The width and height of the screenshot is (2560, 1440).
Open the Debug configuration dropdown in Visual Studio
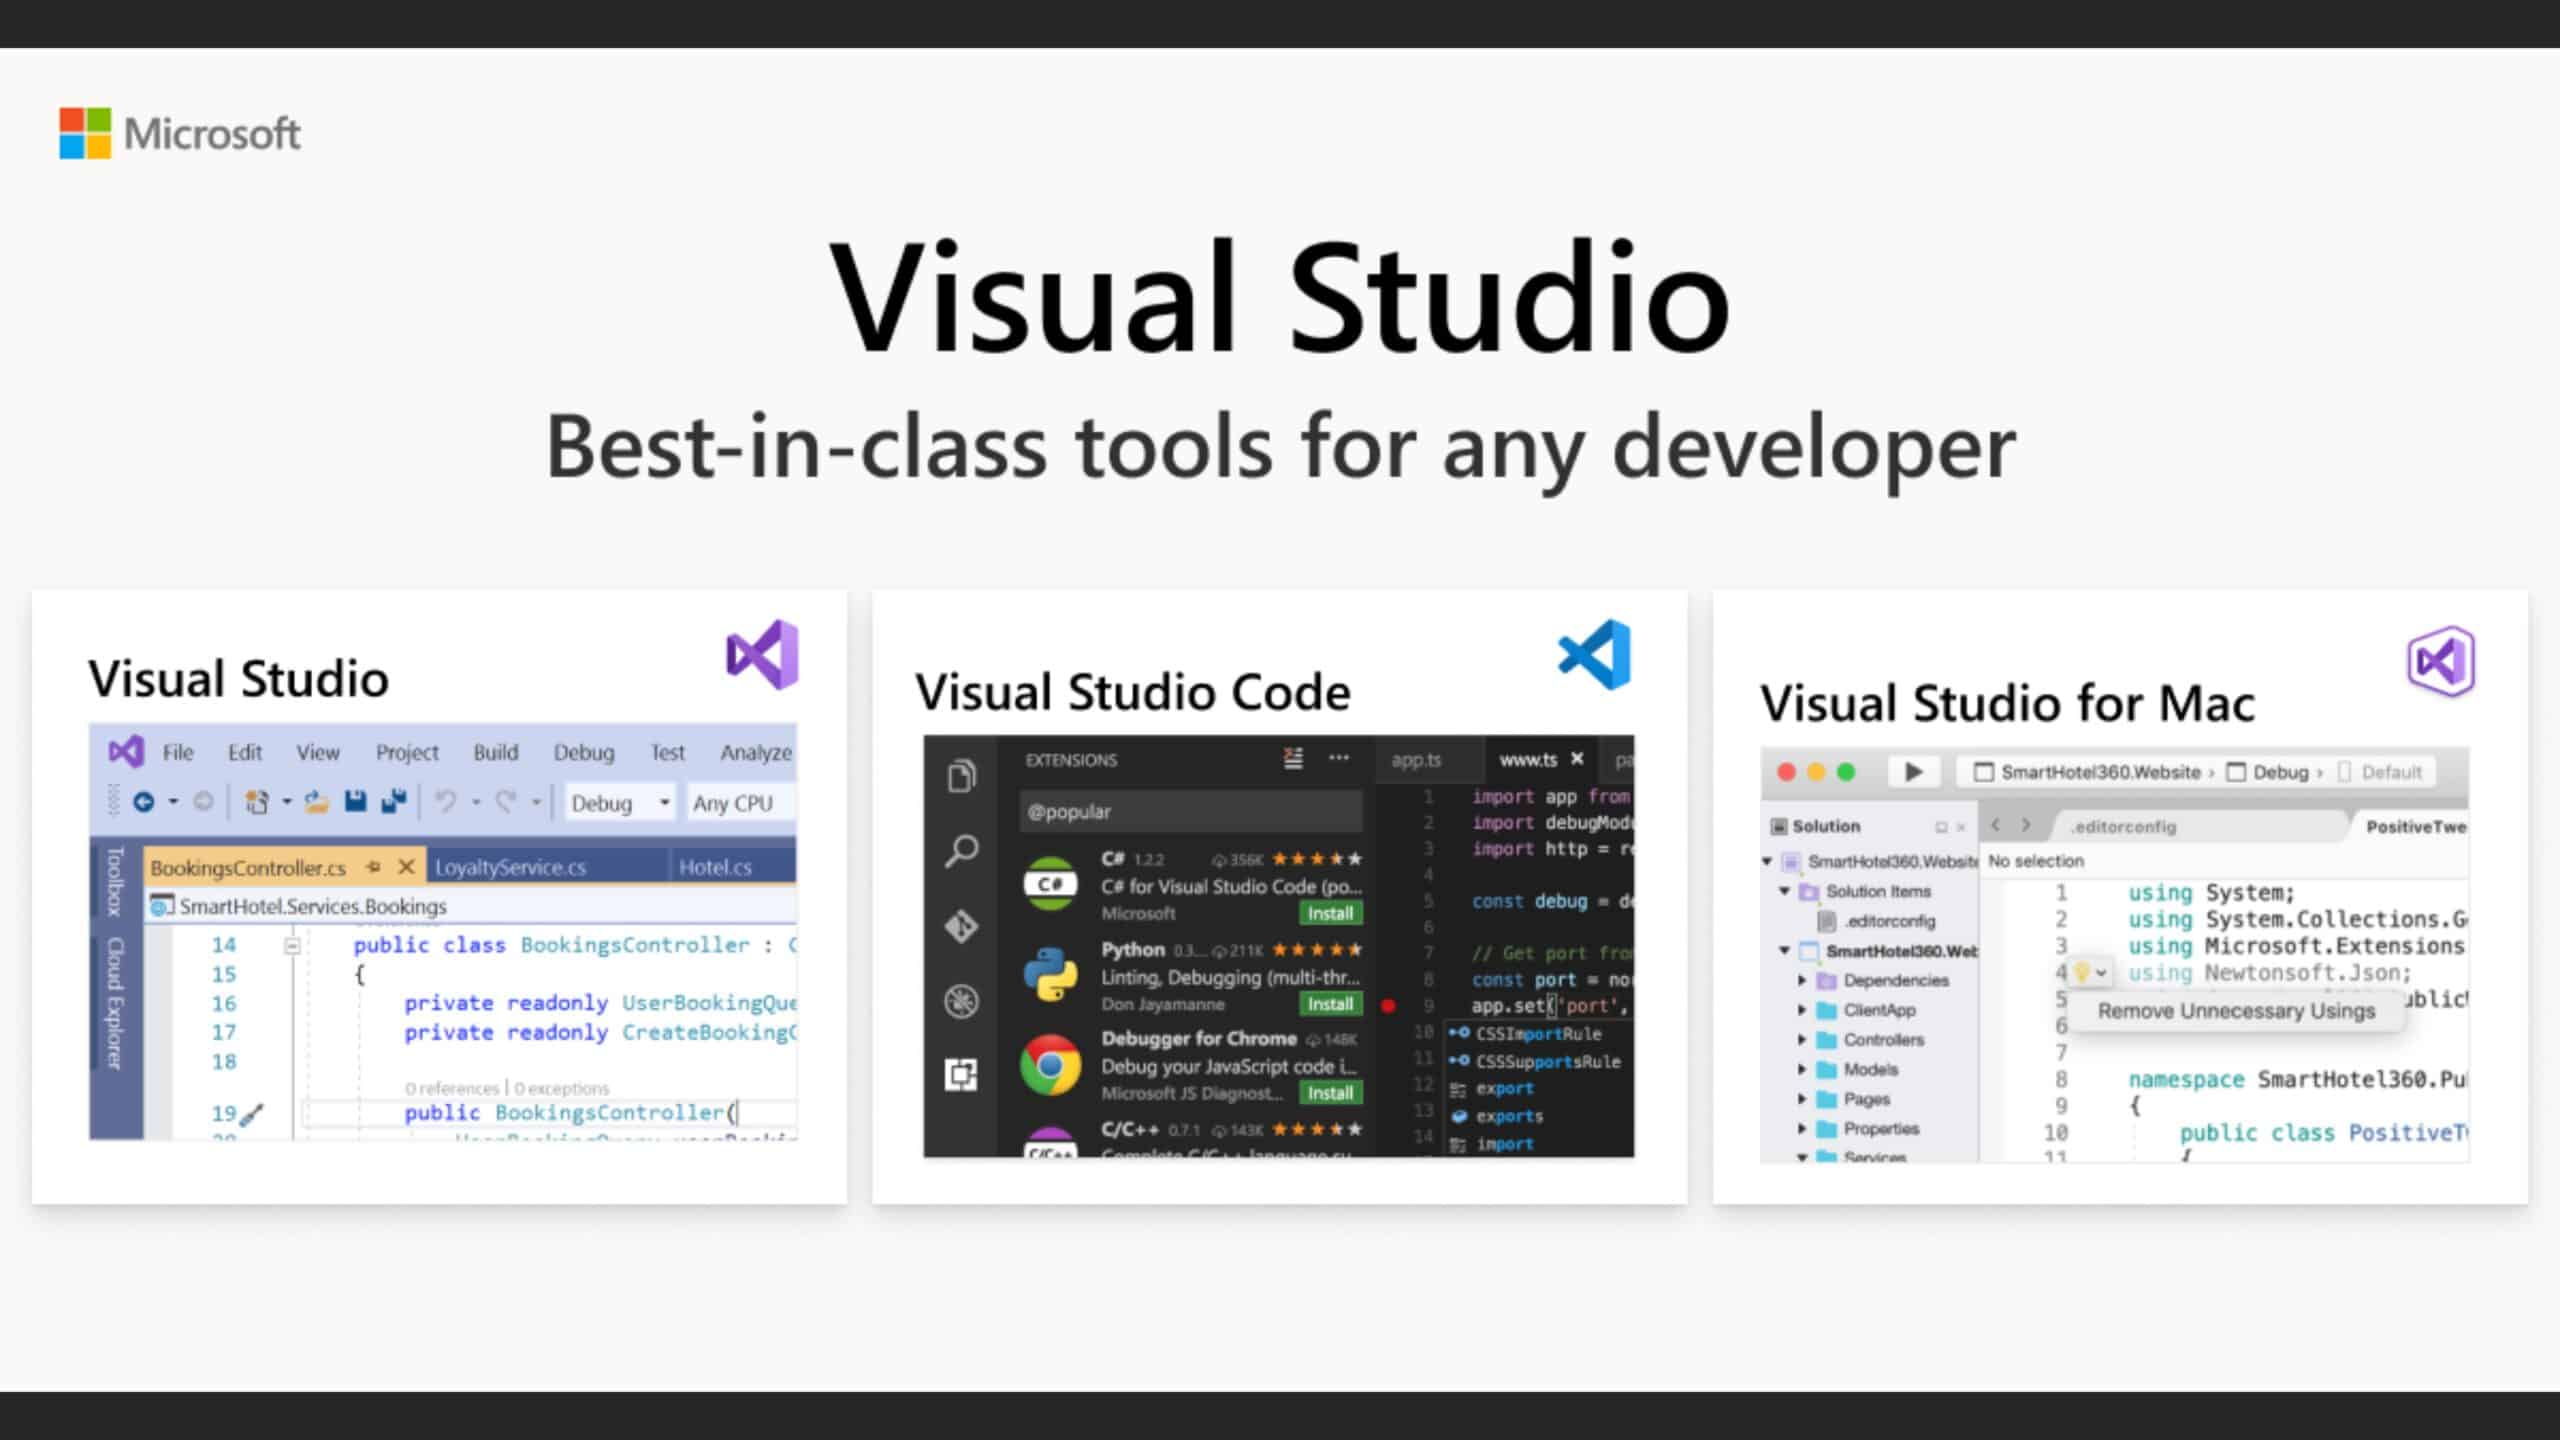point(620,803)
